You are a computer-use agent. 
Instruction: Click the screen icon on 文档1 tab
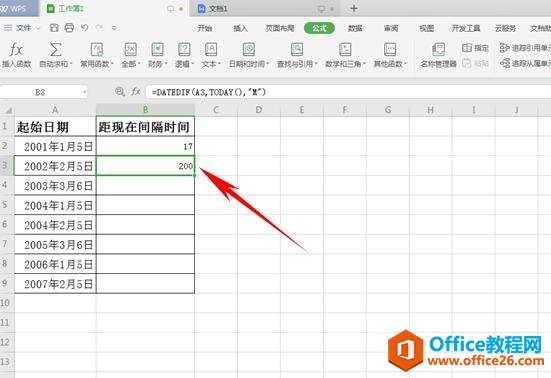321,9
